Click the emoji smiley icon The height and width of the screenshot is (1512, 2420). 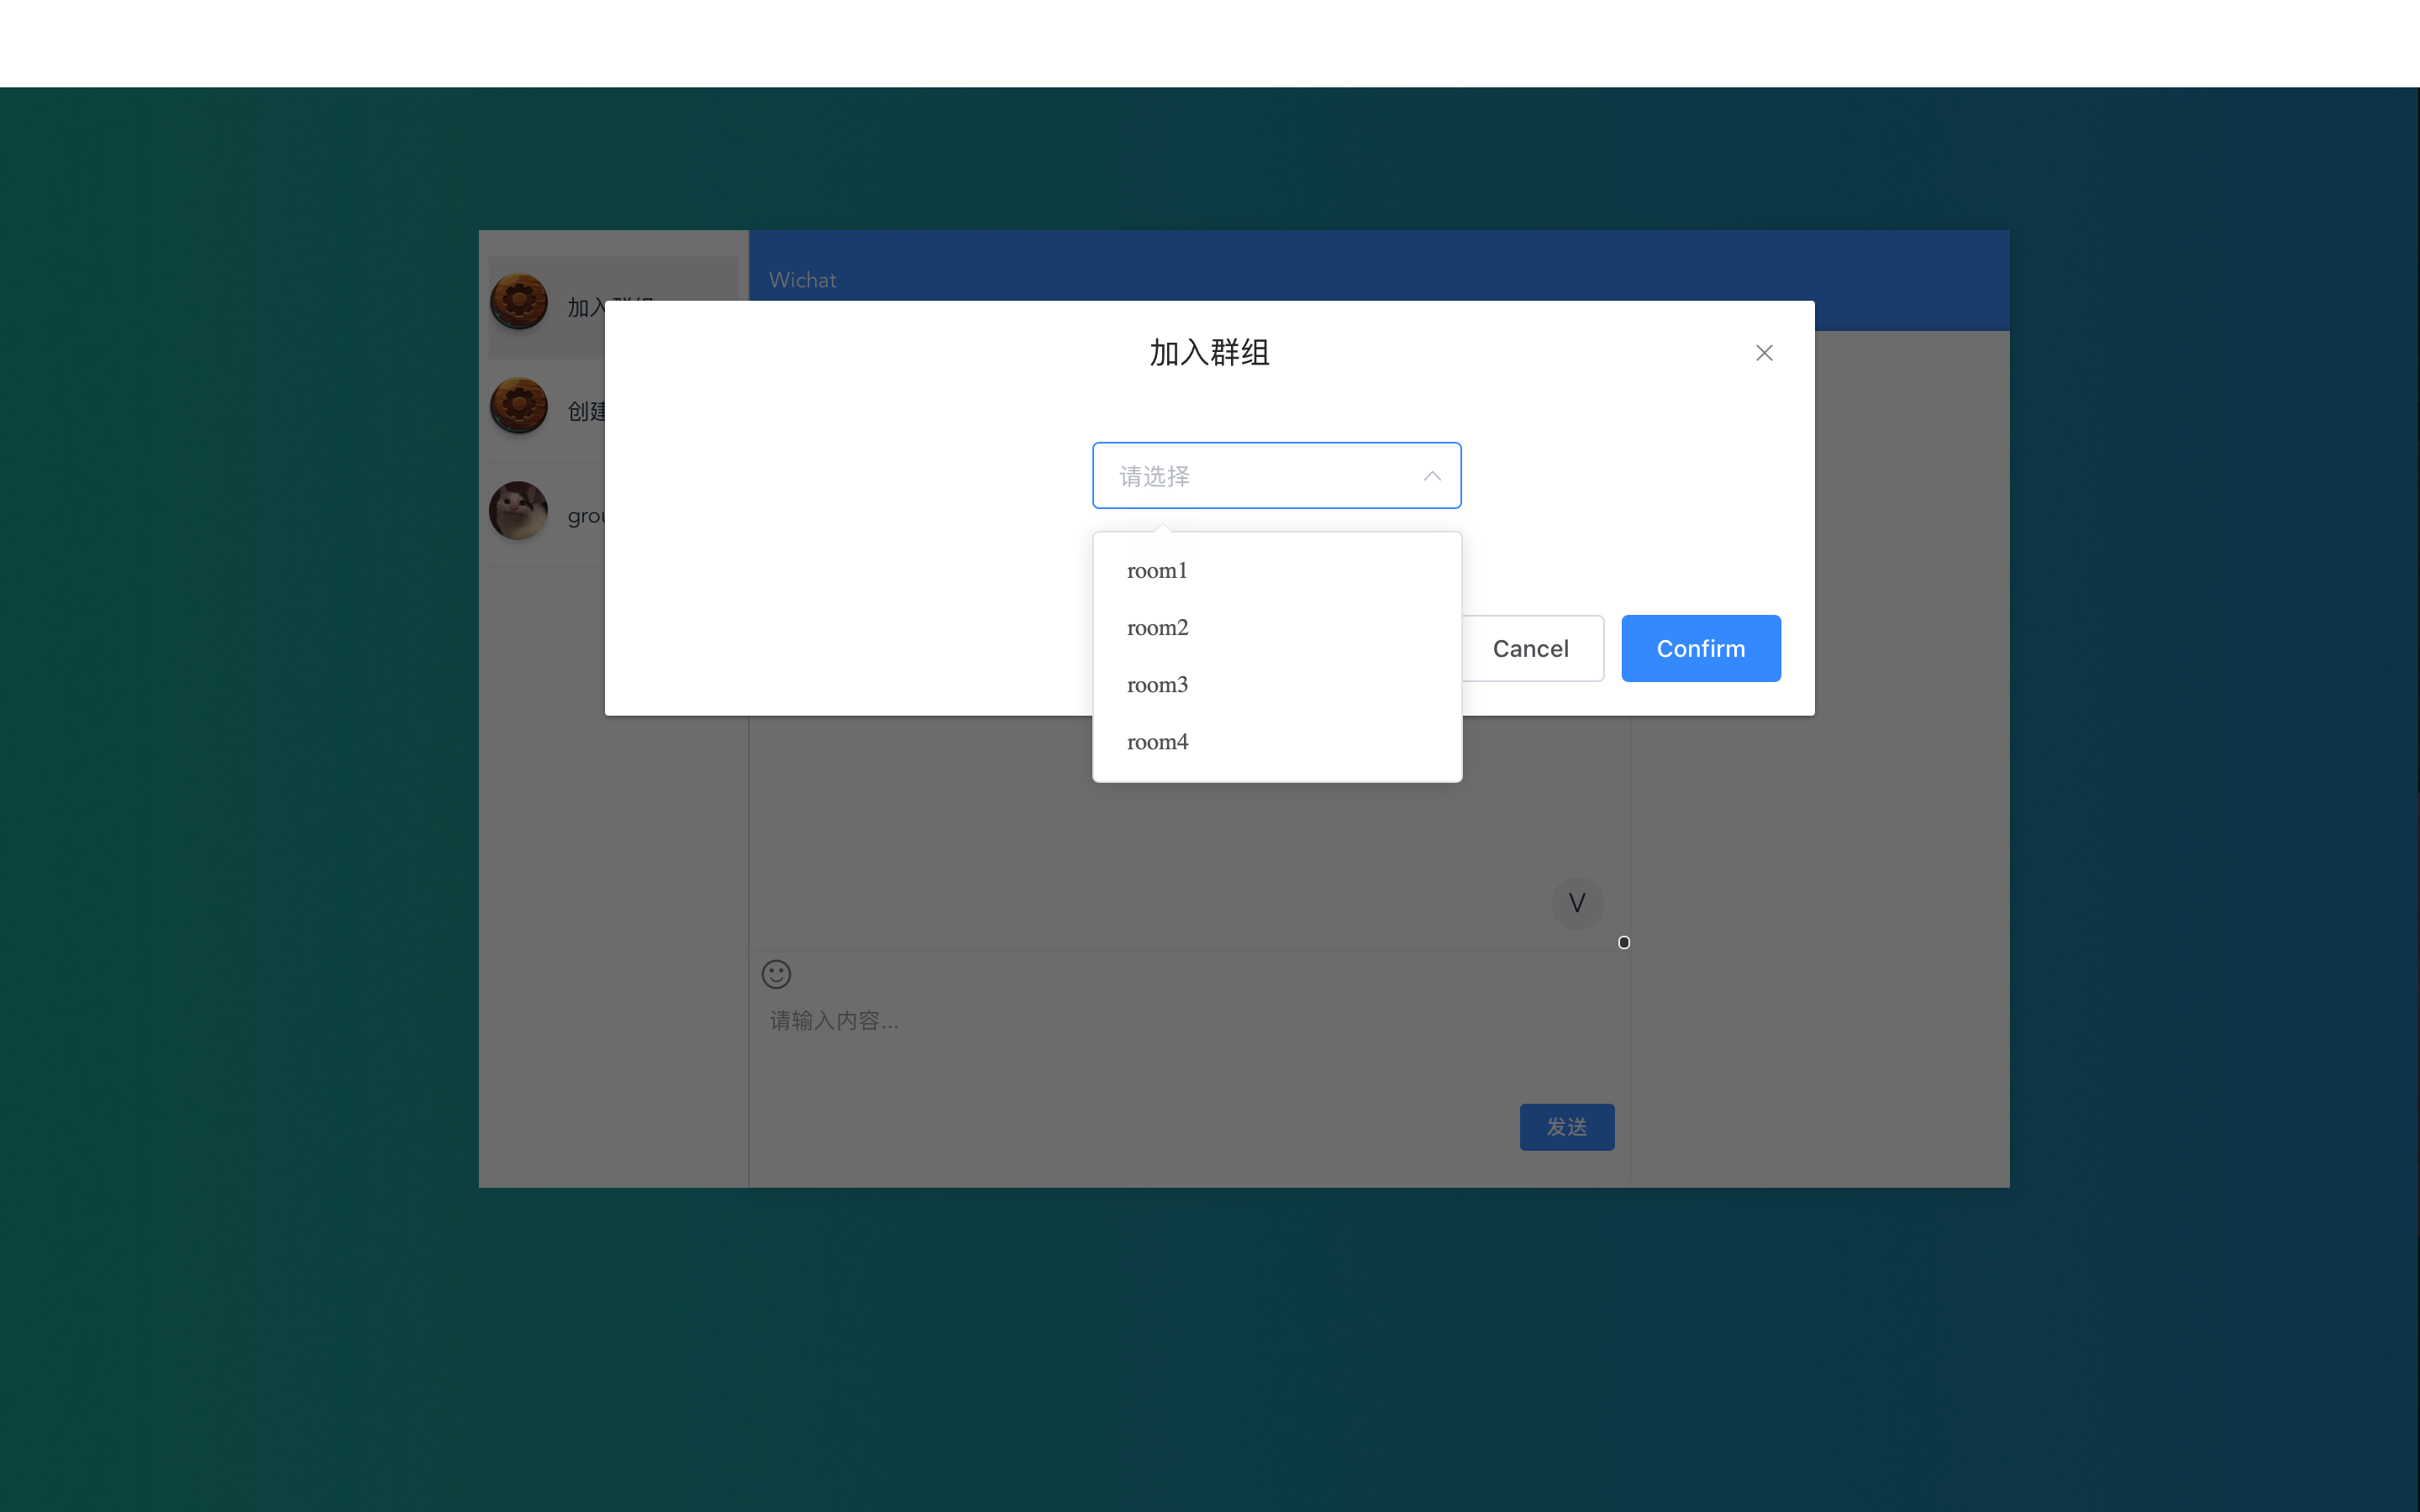pyautogui.click(x=776, y=974)
